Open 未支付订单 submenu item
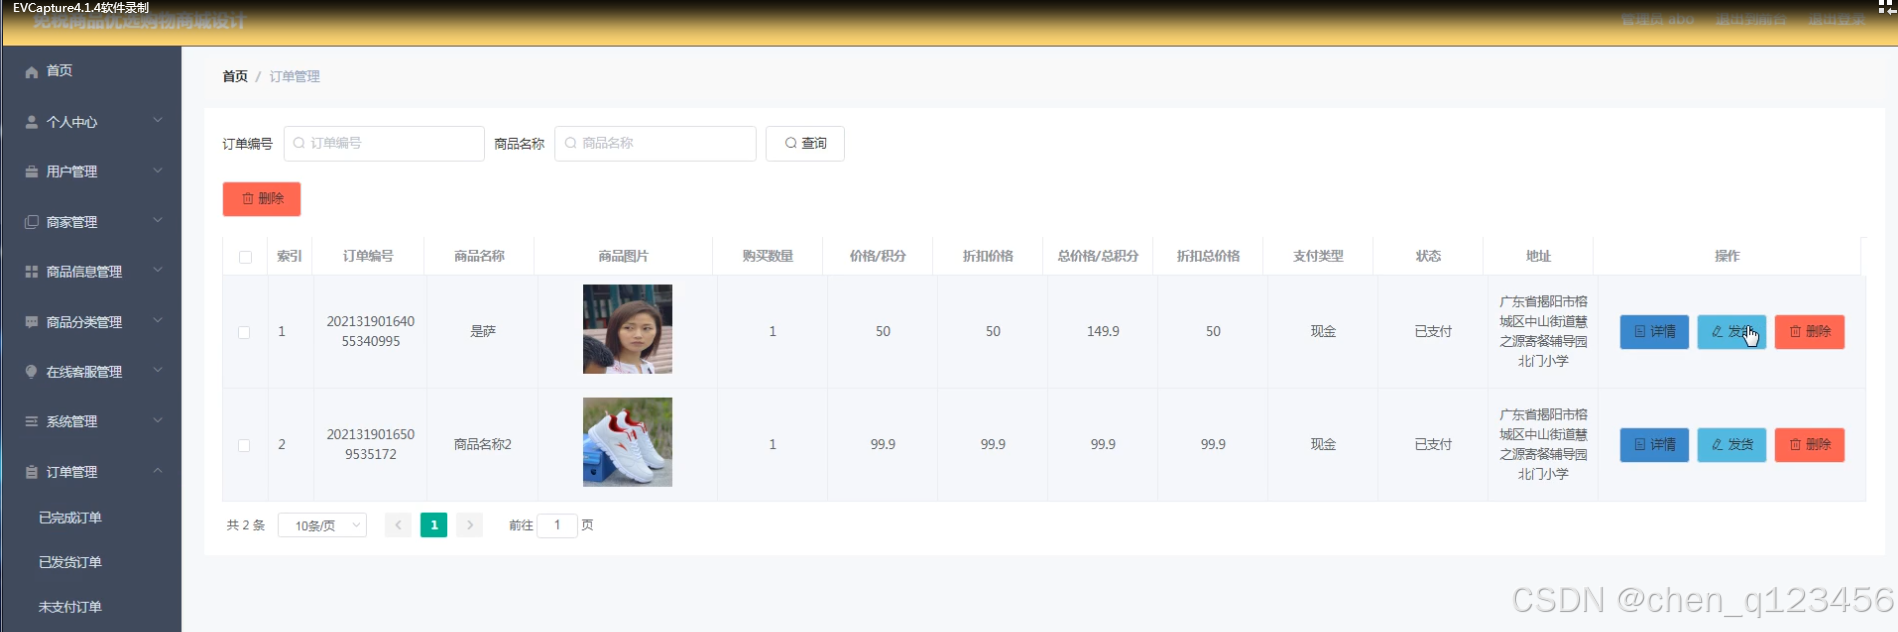 70,607
